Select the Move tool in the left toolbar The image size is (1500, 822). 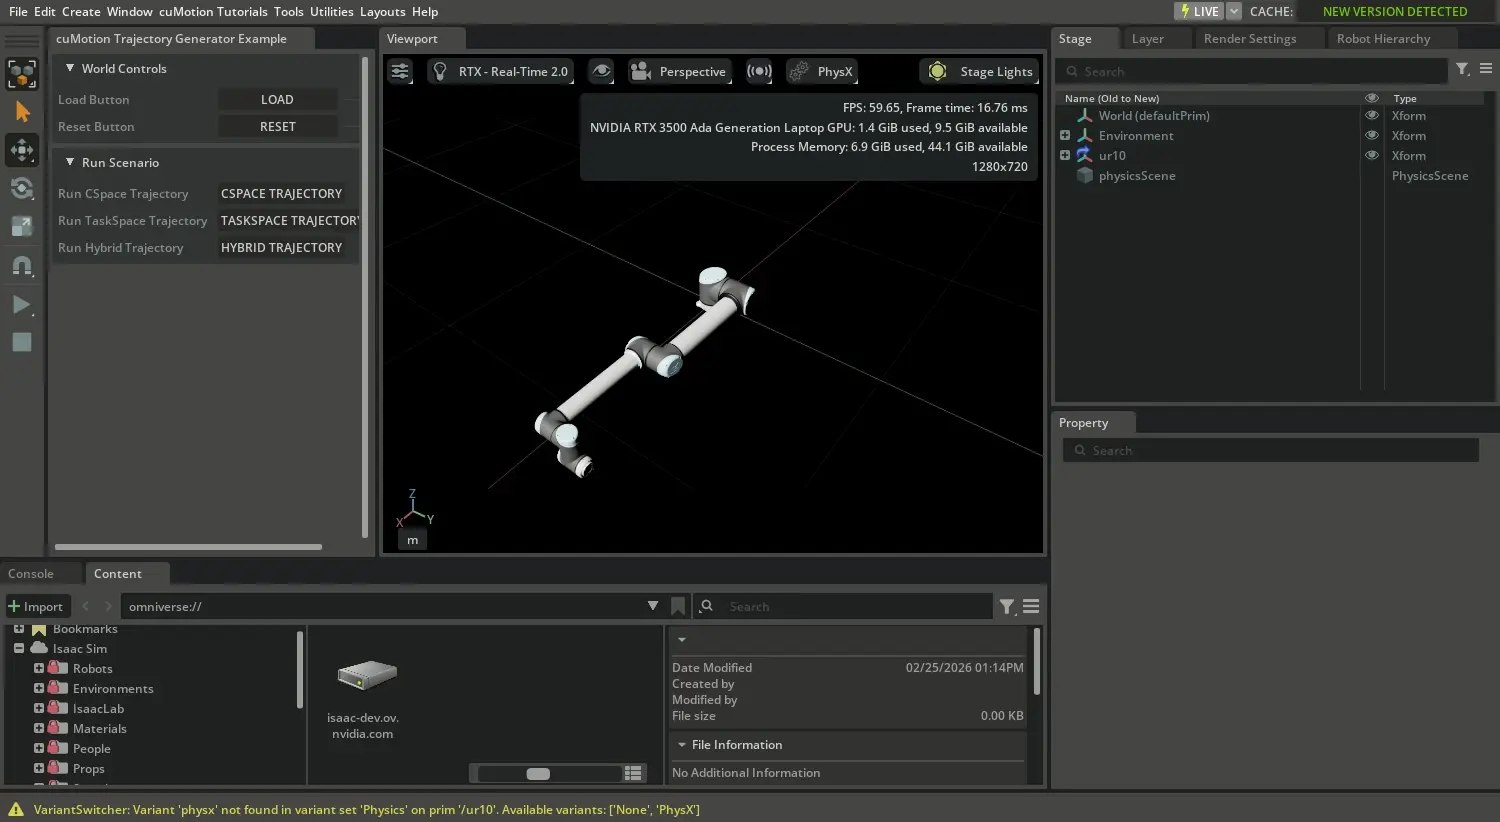pos(23,150)
